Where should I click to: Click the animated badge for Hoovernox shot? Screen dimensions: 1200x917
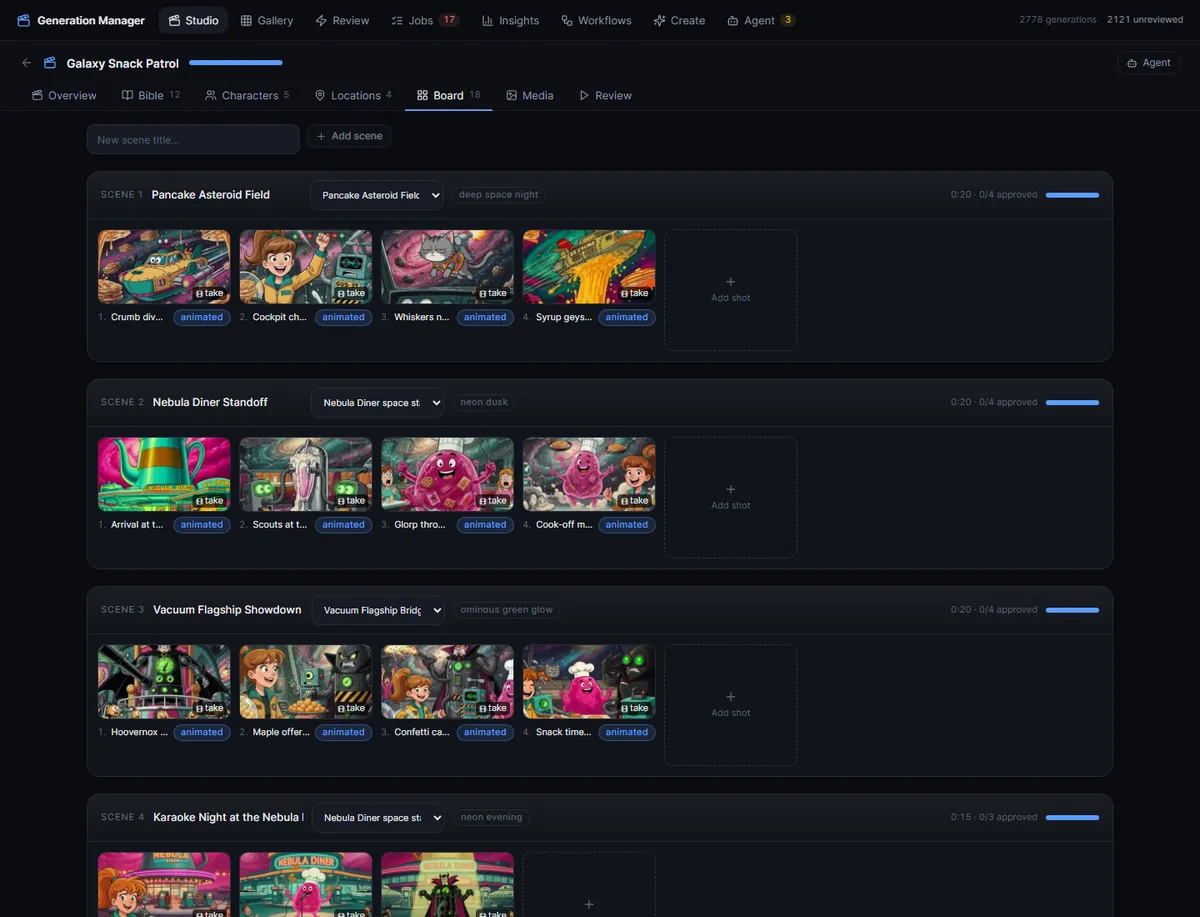202,732
